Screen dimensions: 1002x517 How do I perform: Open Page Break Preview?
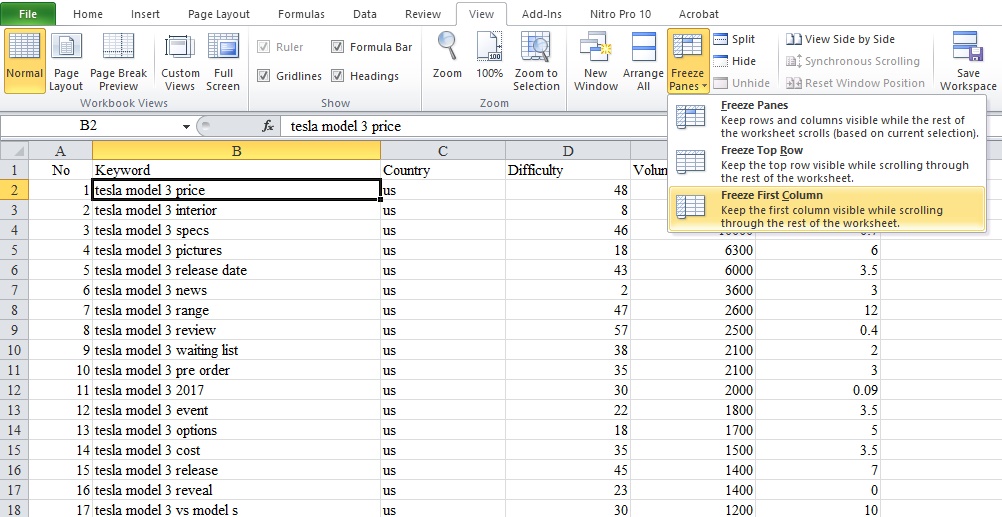click(118, 62)
